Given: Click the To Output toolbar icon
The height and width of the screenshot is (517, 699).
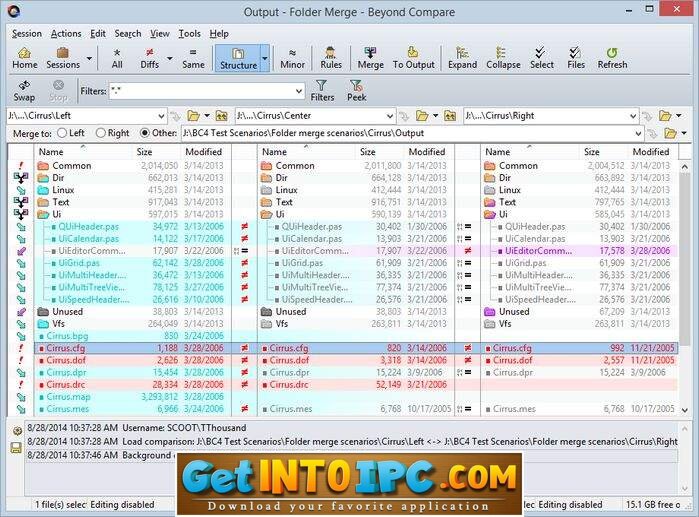Looking at the screenshot, I should (413, 58).
